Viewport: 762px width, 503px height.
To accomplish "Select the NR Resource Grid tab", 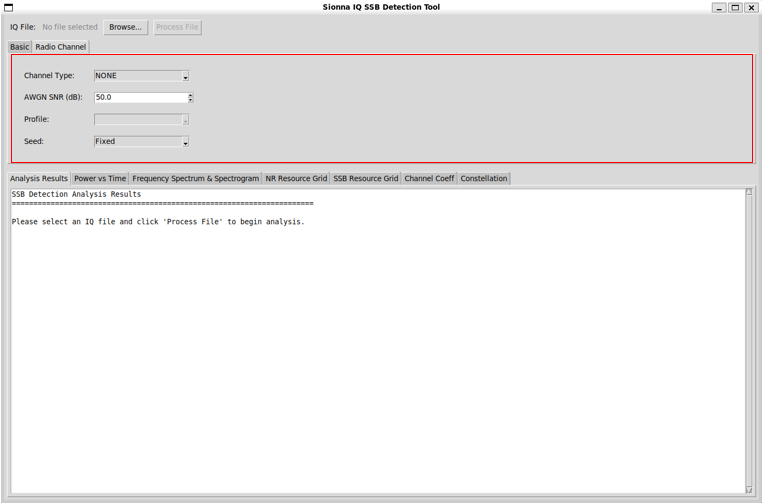I will click(296, 179).
